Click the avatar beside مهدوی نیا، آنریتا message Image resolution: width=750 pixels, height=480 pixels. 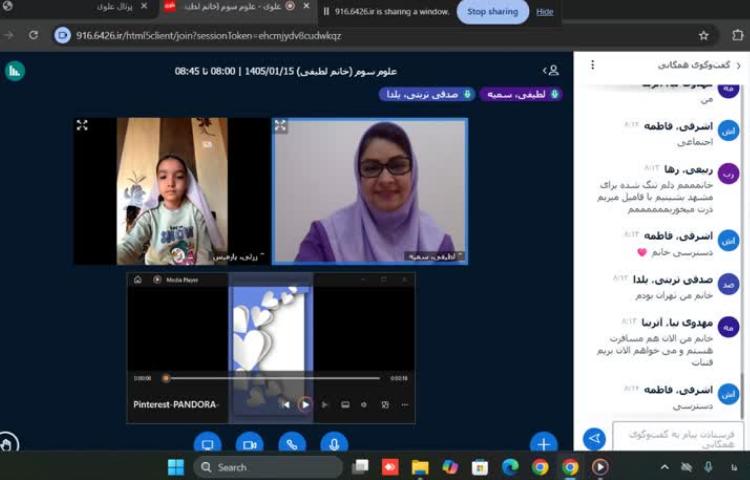click(x=728, y=327)
